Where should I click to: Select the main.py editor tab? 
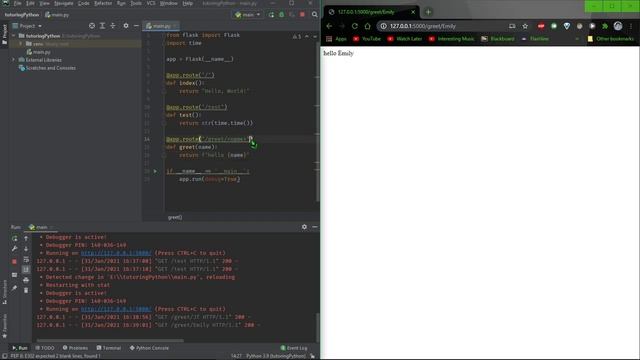pyautogui.click(x=161, y=26)
